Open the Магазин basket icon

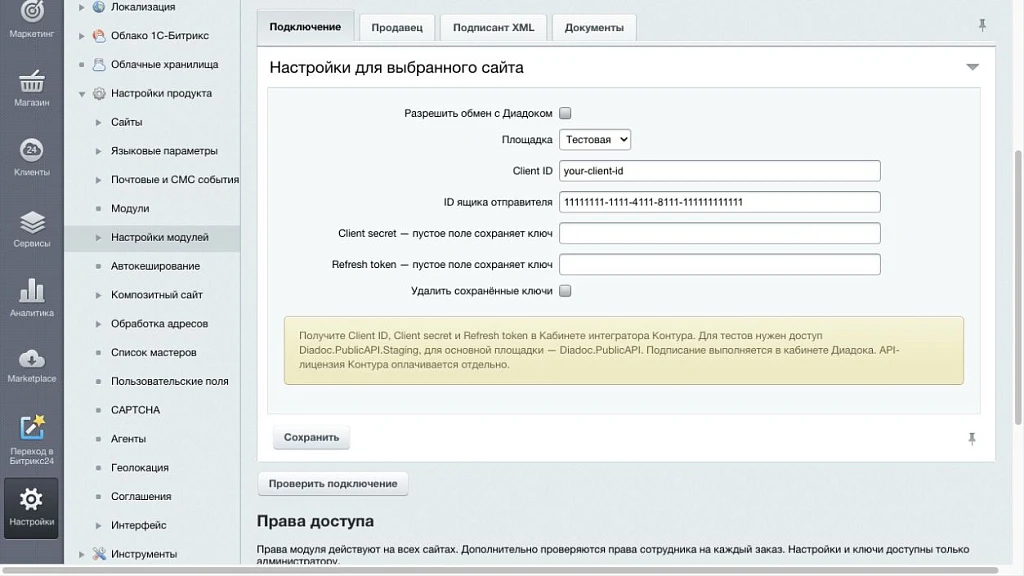tap(31, 82)
